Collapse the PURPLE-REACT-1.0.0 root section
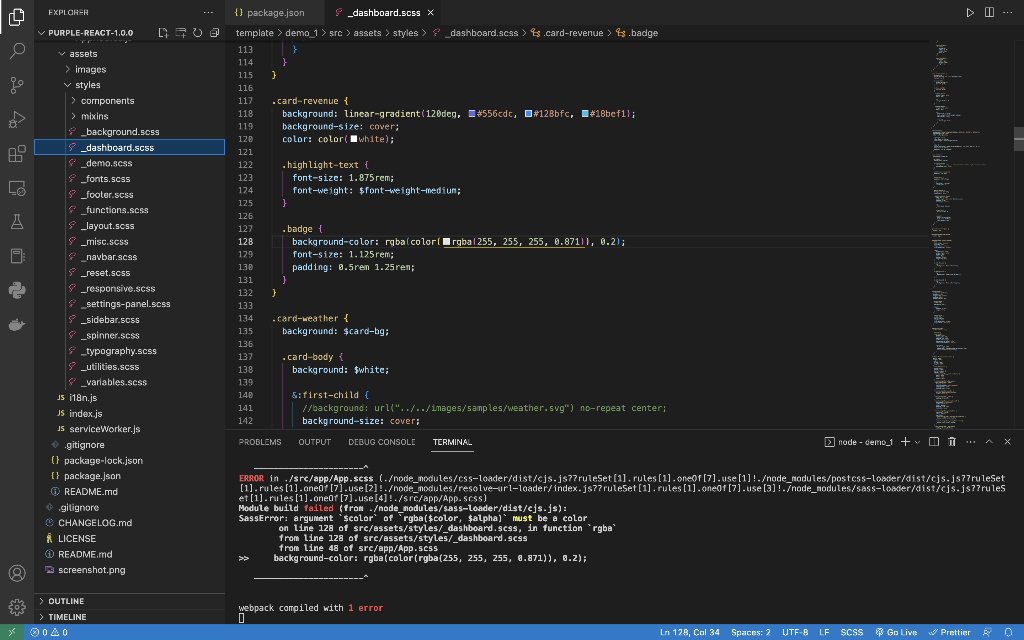The image size is (1024, 640). point(90,33)
